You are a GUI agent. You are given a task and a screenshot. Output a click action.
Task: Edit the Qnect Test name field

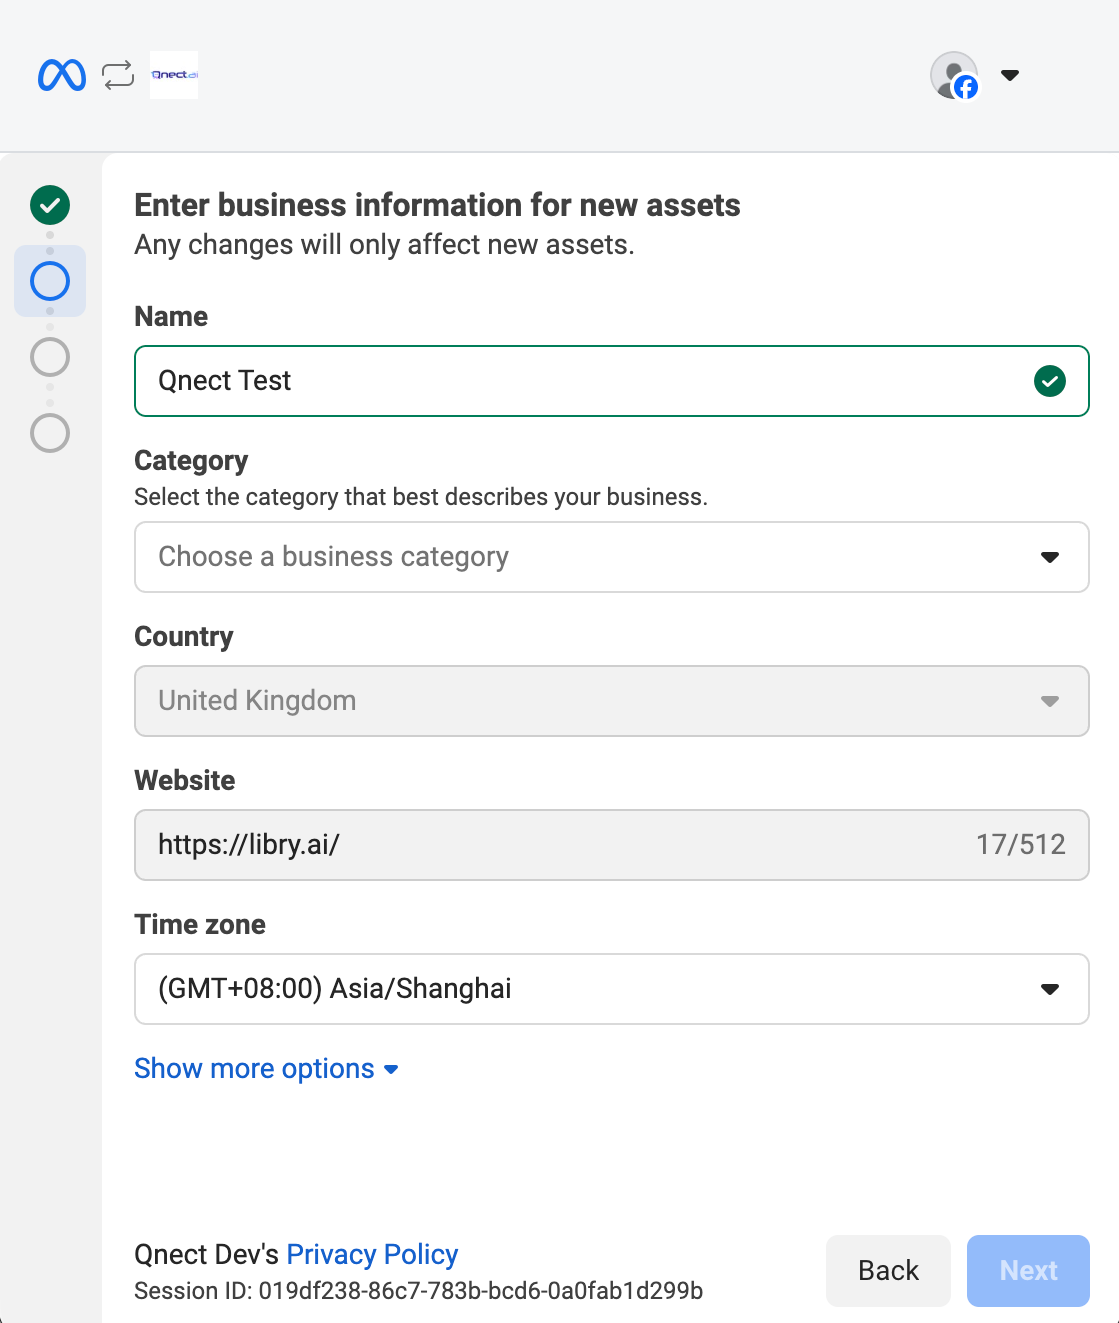pyautogui.click(x=612, y=381)
